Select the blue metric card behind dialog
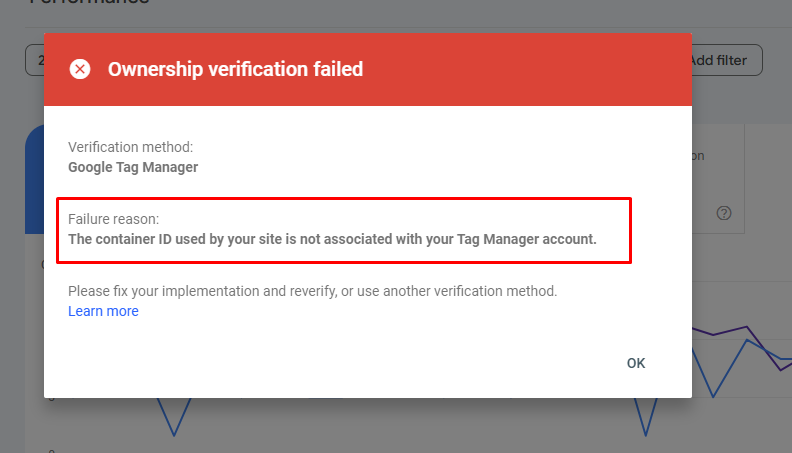Screen dimensions: 792x453 (34, 179)
